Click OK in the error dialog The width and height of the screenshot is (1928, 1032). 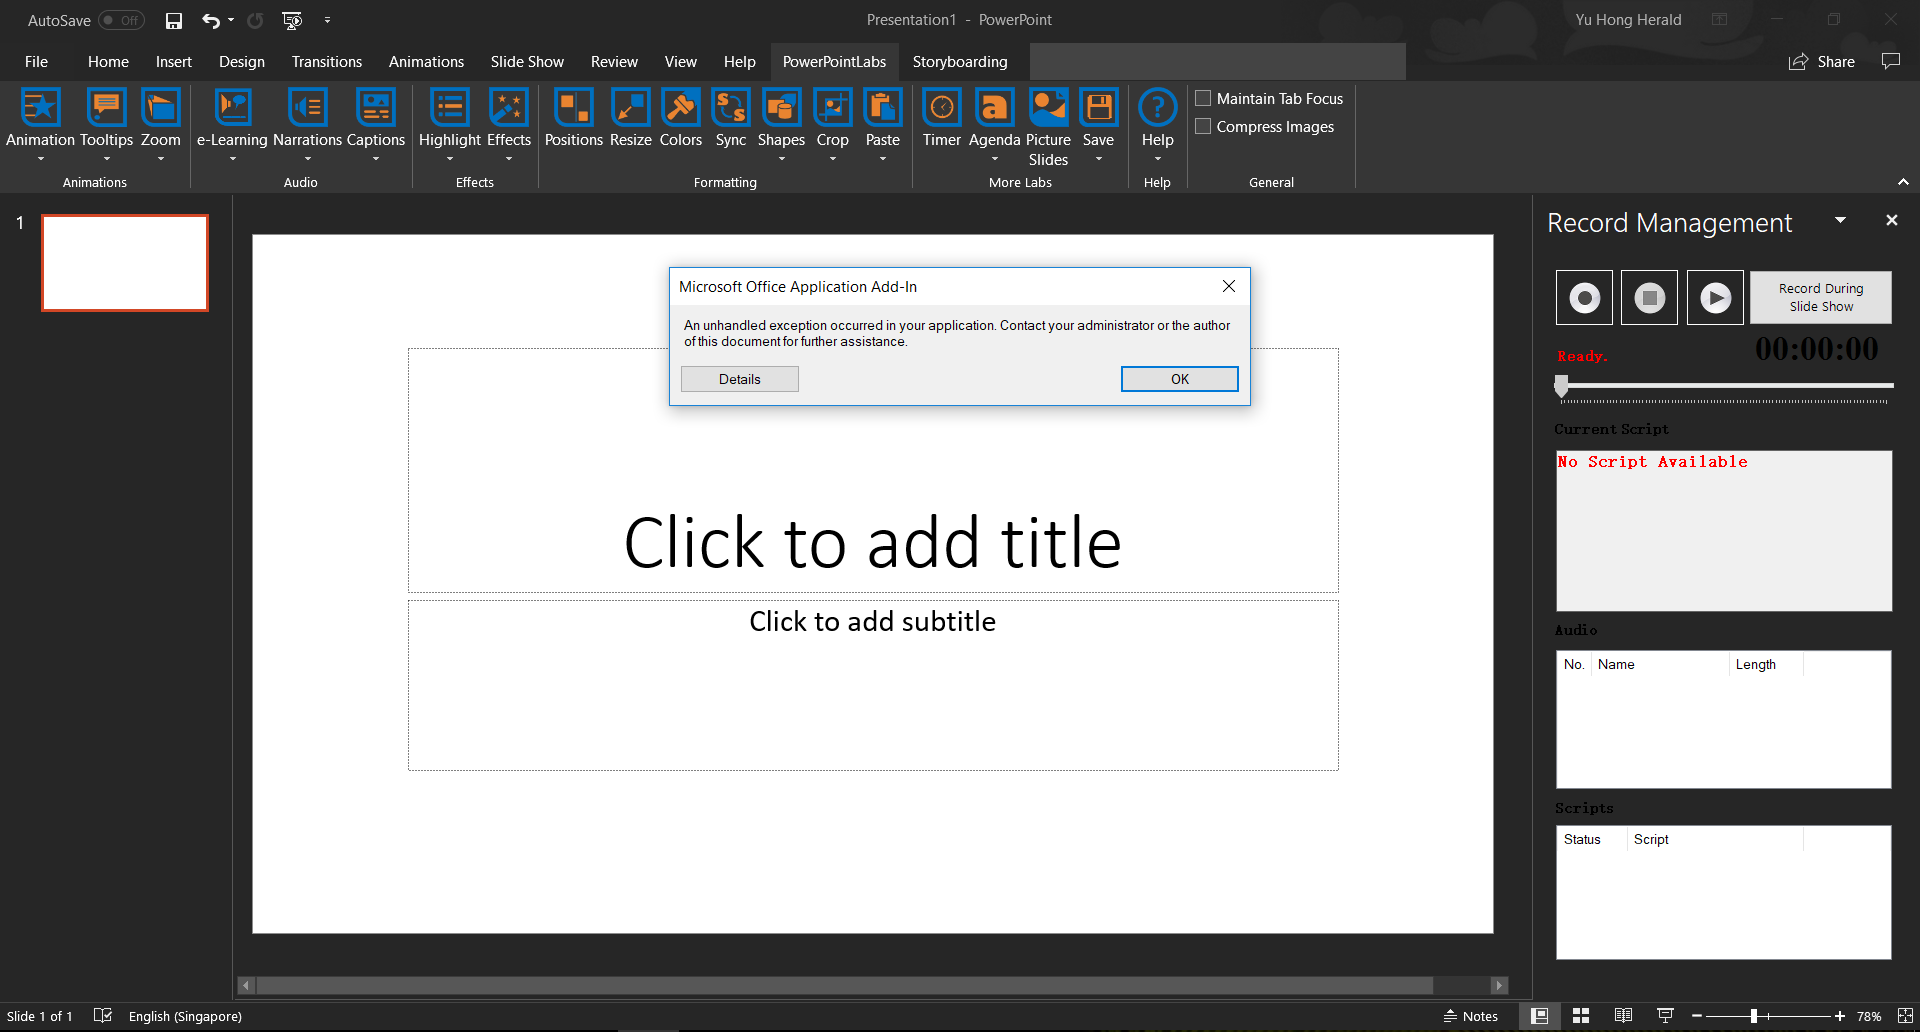coord(1179,379)
